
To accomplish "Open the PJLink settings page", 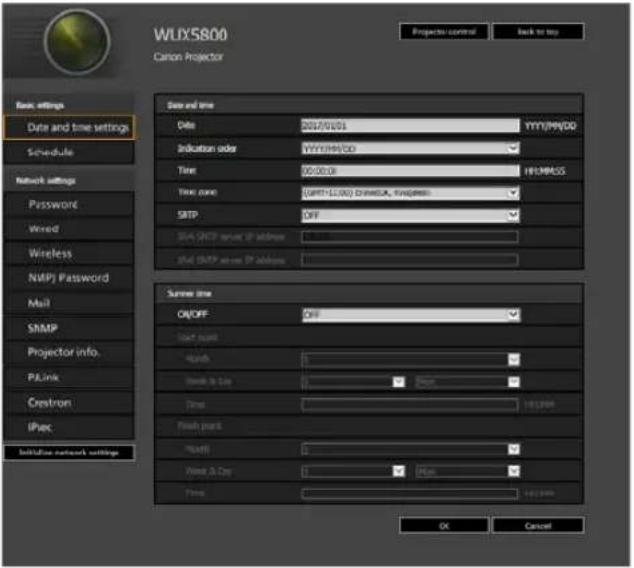I will click(69, 377).
